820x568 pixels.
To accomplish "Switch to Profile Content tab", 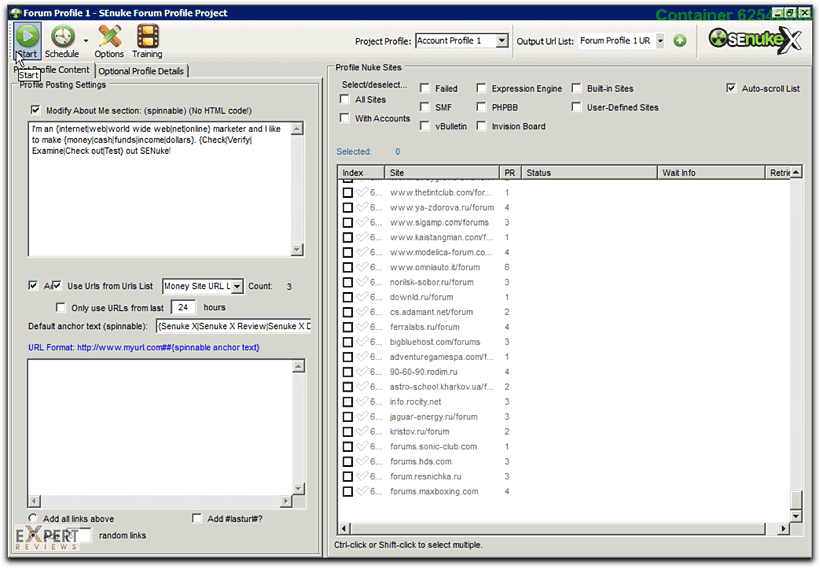I will (52, 70).
